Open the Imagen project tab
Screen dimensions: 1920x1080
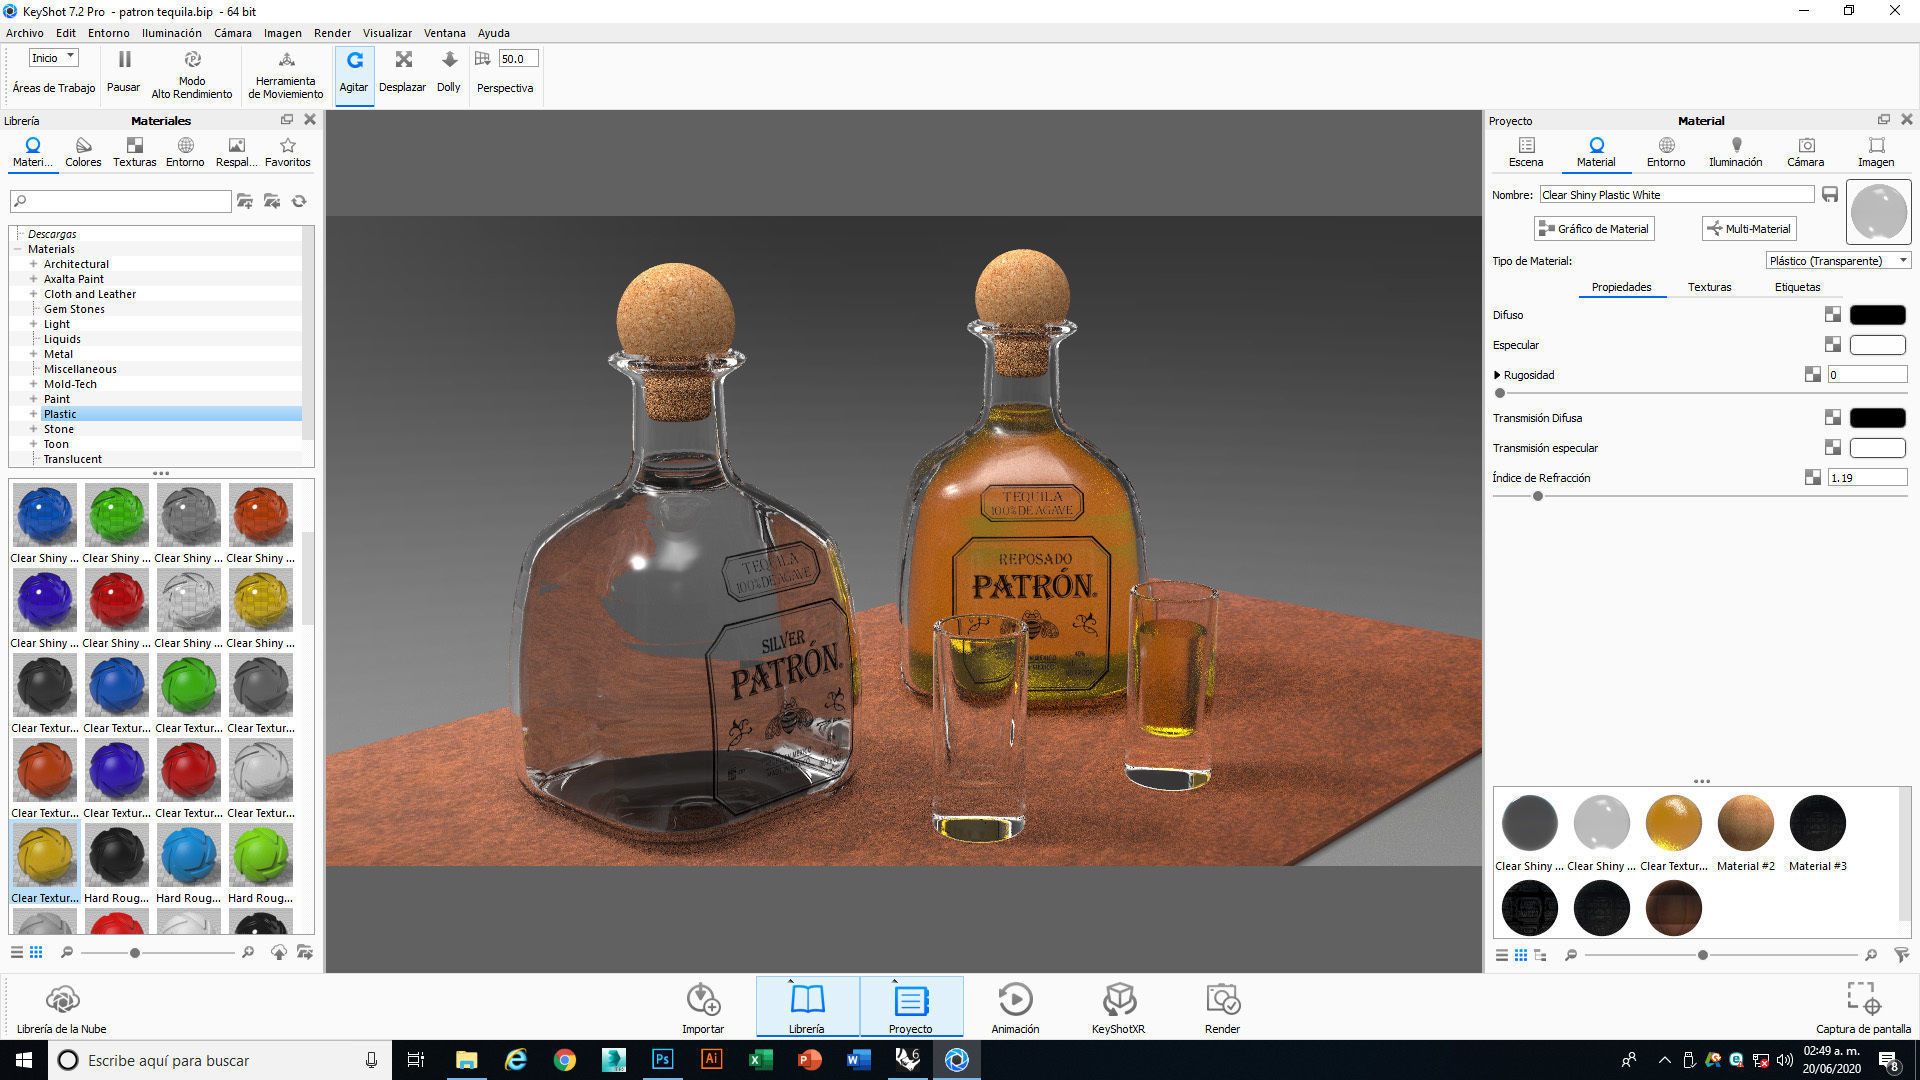pos(1876,152)
